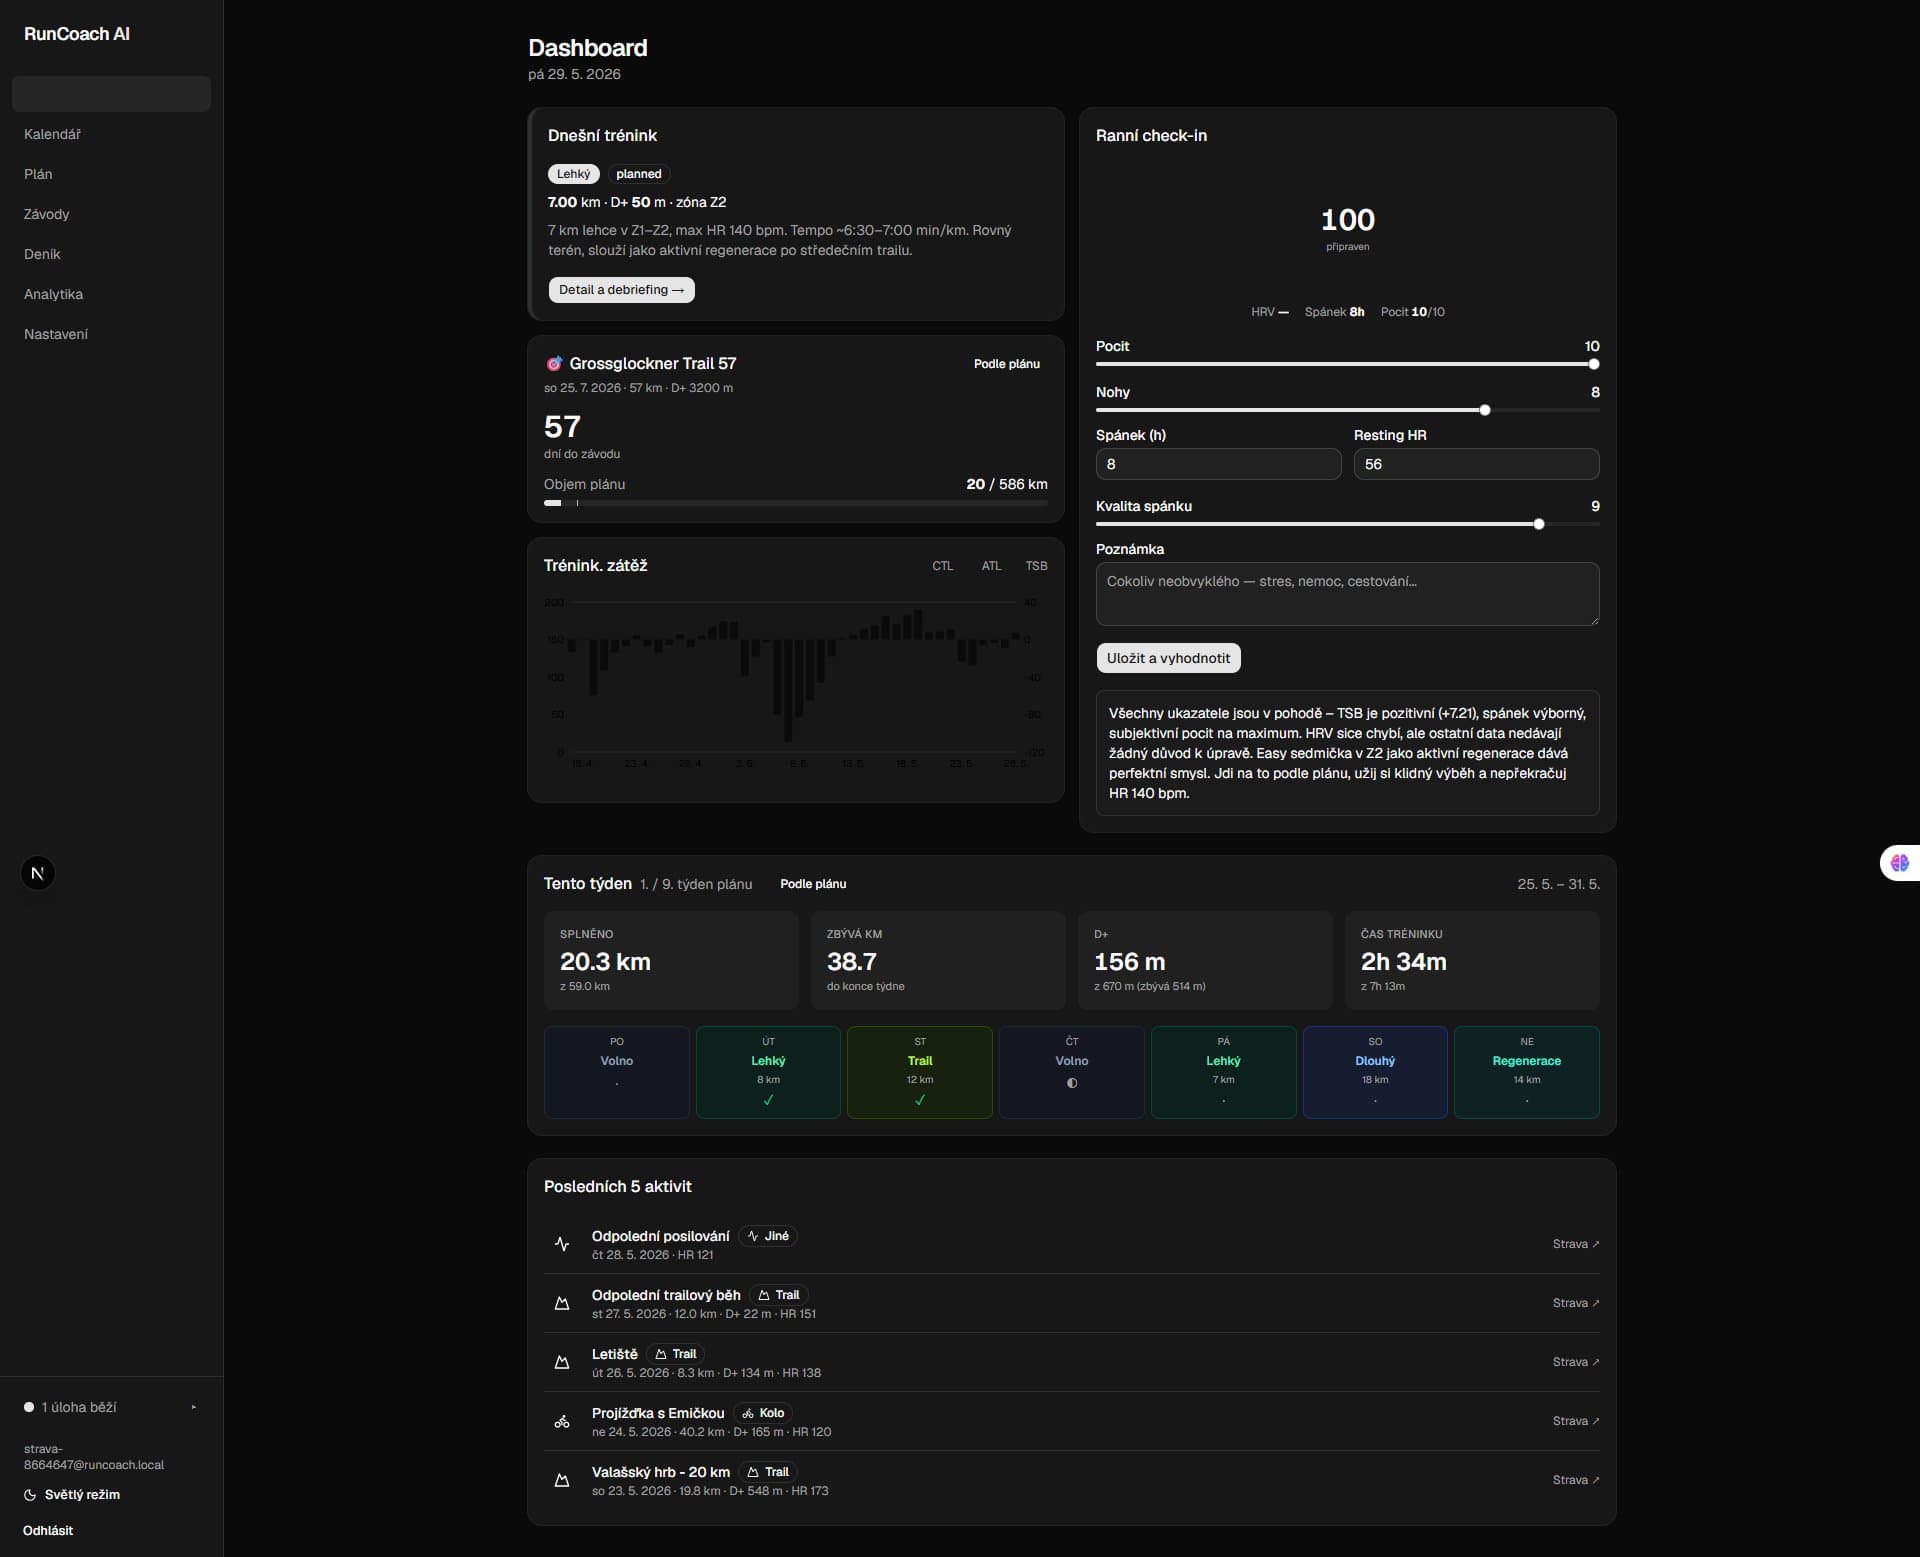Click the checkmark on ST Trail day
The height and width of the screenshot is (1557, 1920).
coord(920,1100)
